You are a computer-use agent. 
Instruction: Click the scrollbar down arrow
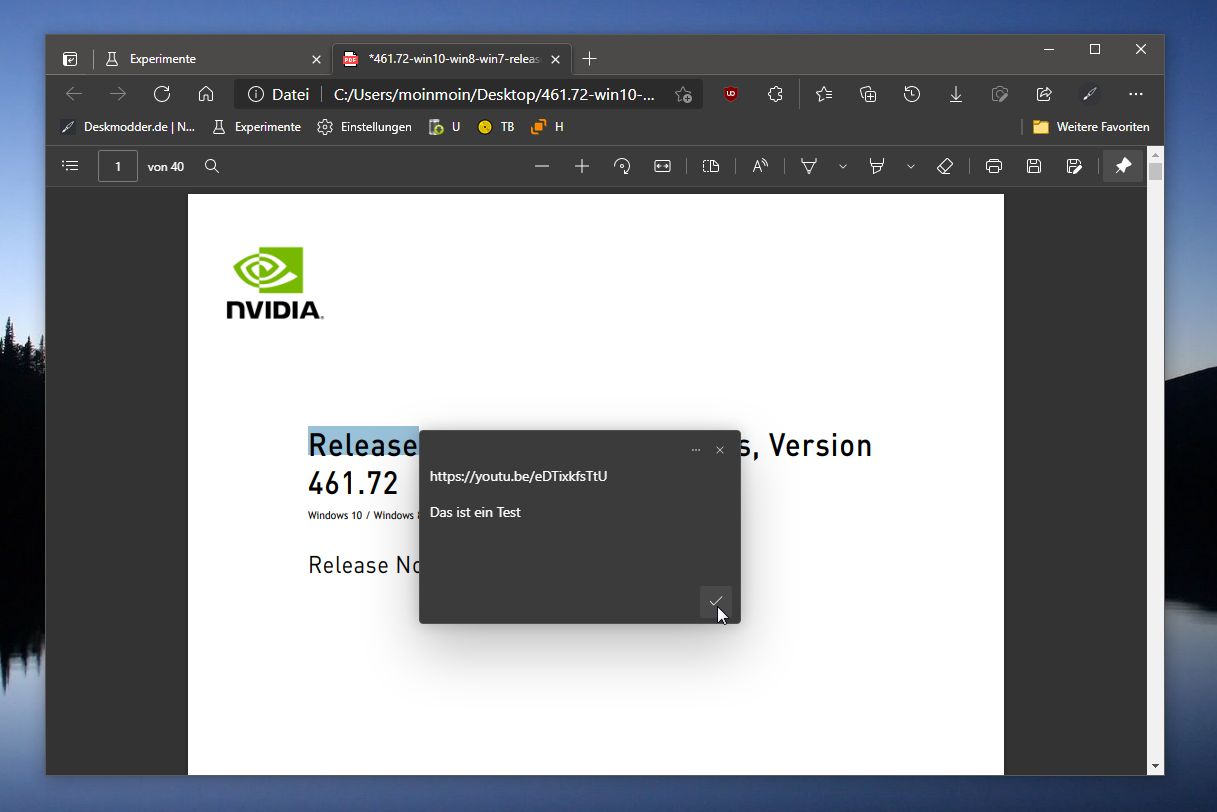click(1156, 767)
